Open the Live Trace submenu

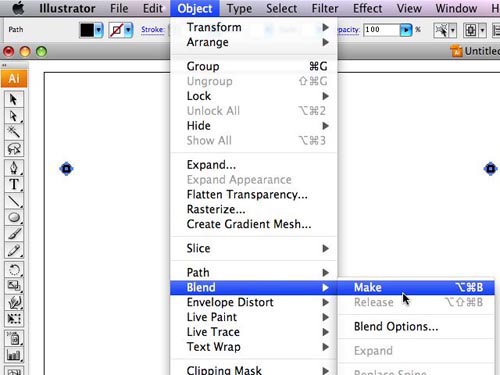(x=254, y=332)
